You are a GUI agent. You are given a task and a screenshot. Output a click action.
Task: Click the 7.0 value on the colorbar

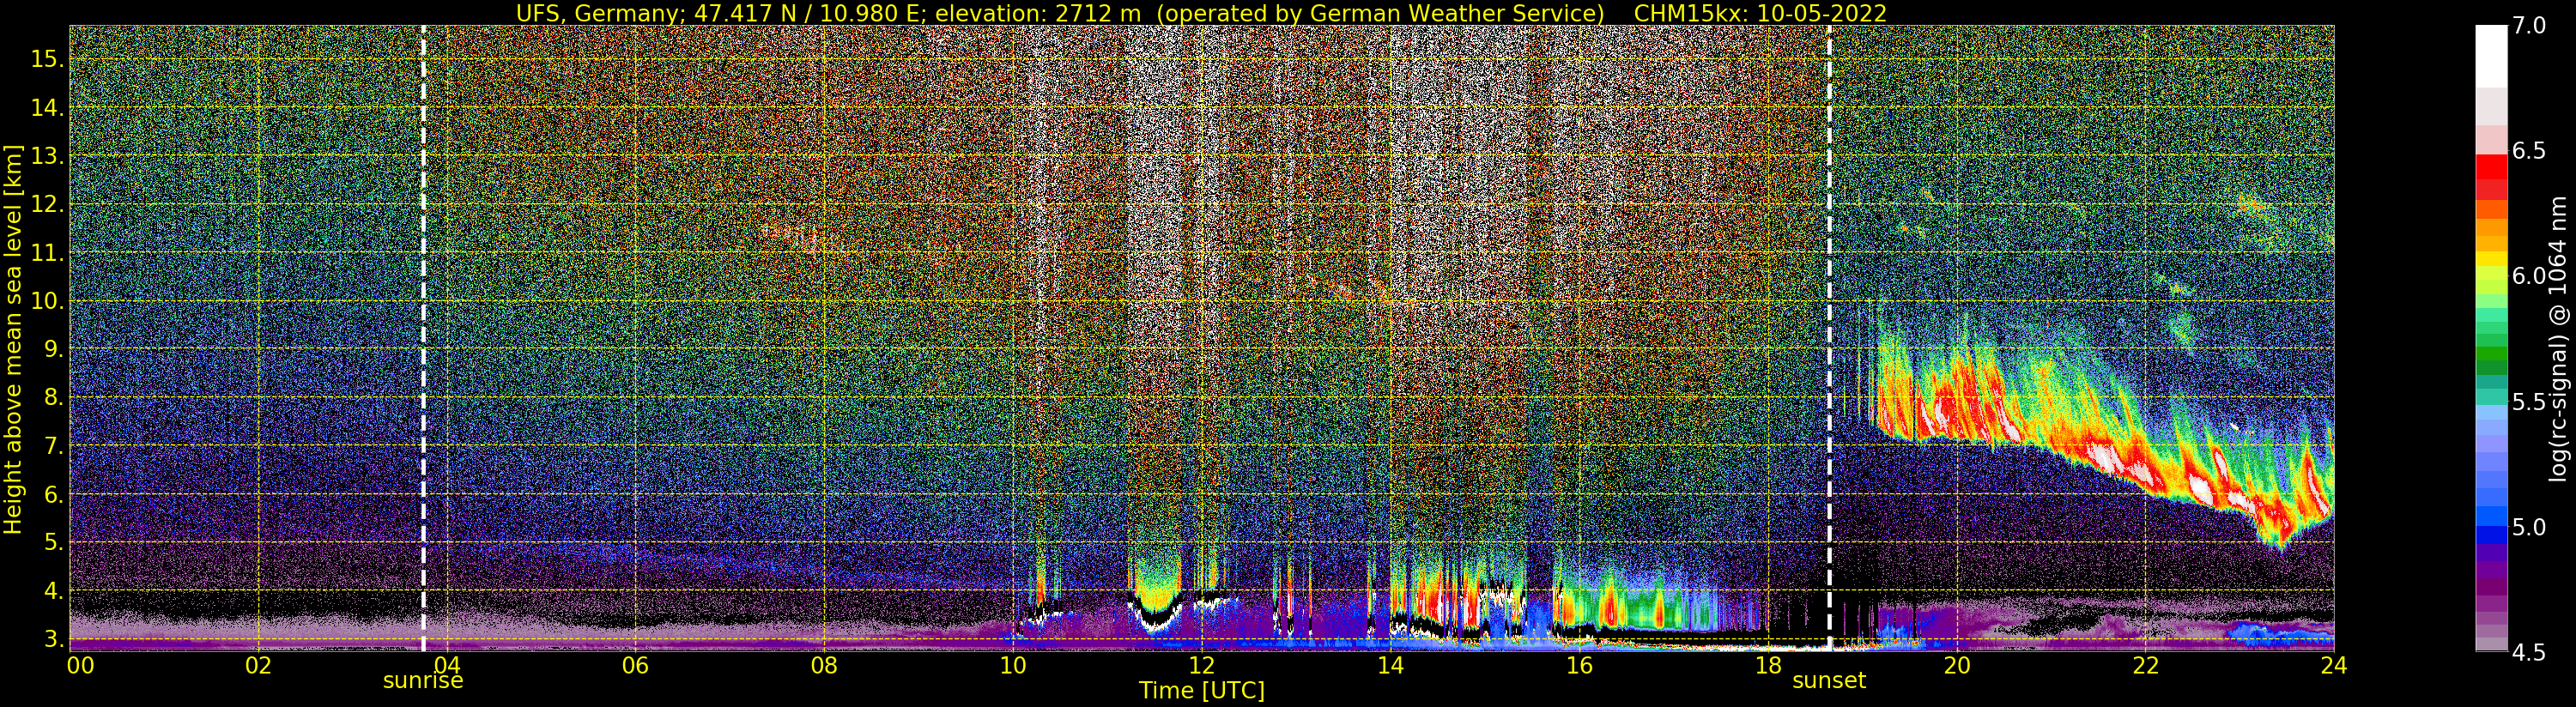pyautogui.click(x=2529, y=26)
